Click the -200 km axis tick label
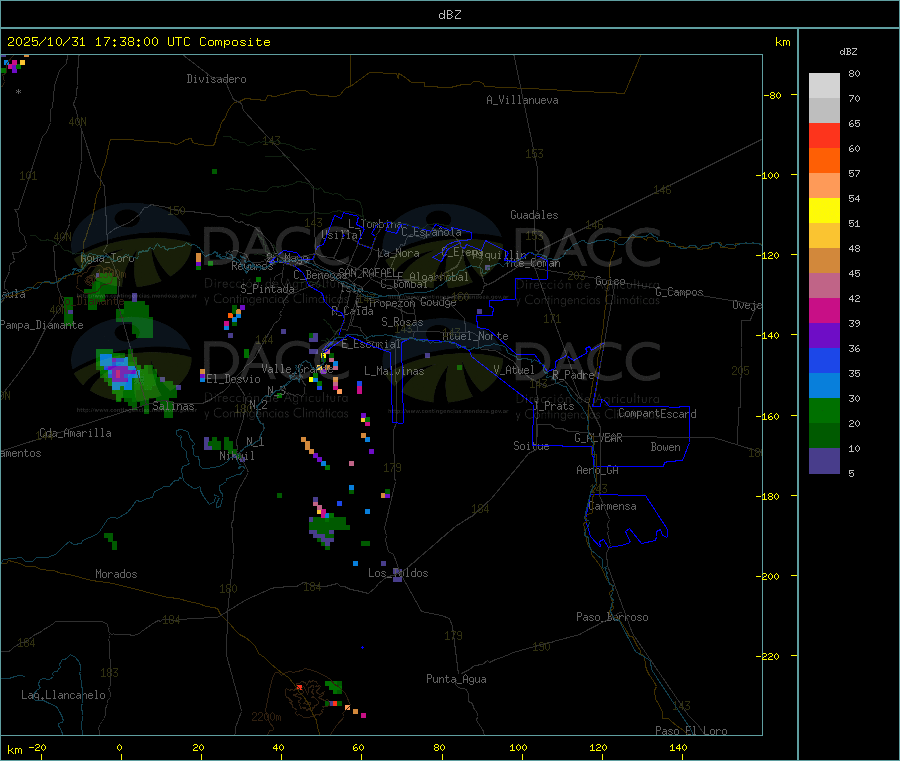The height and width of the screenshot is (761, 900). click(x=768, y=576)
